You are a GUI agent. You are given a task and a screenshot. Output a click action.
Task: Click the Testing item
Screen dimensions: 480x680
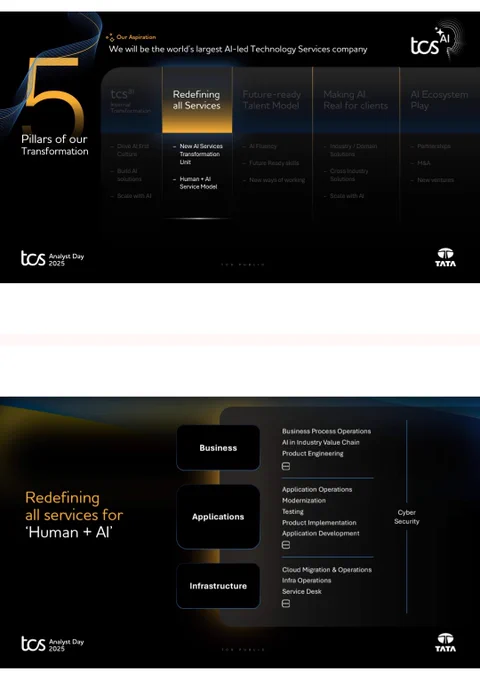tap(293, 512)
